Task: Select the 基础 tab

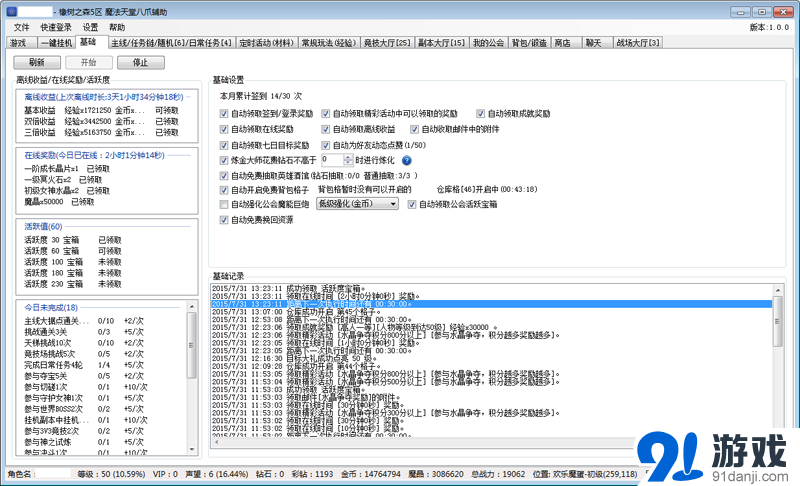Action: [91, 42]
